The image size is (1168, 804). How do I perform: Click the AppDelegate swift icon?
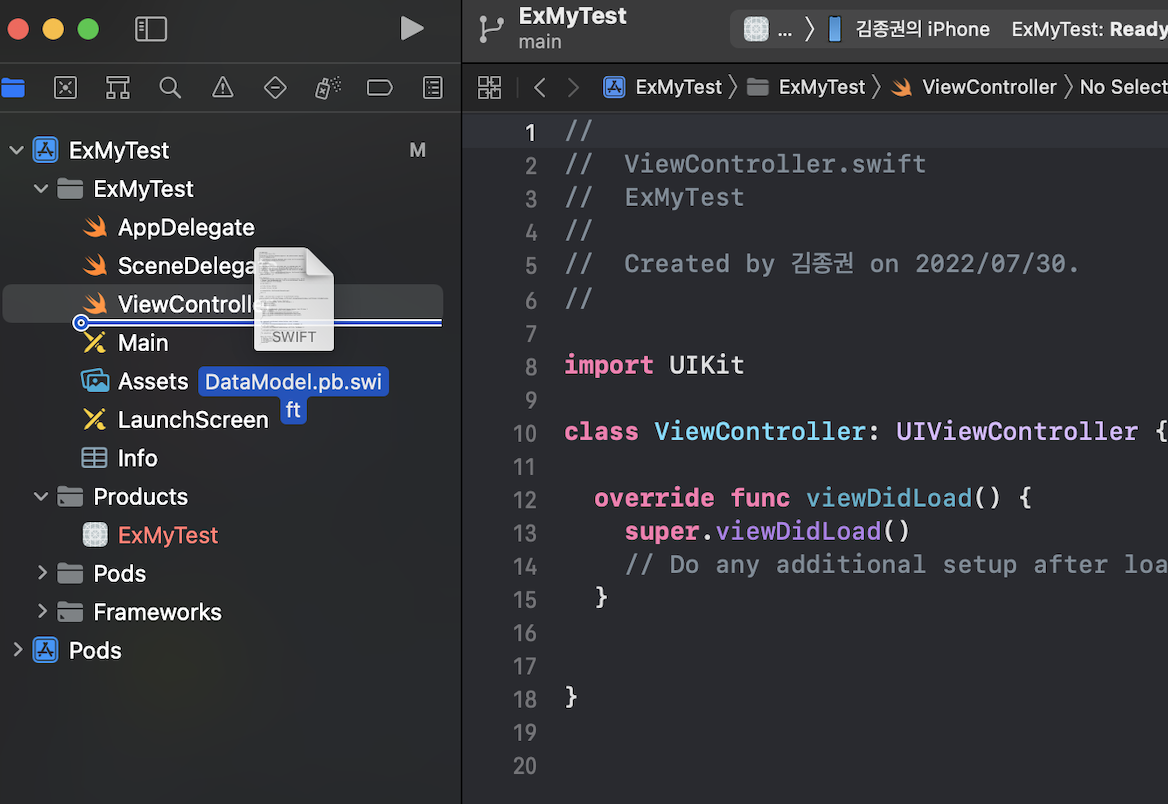pos(95,227)
